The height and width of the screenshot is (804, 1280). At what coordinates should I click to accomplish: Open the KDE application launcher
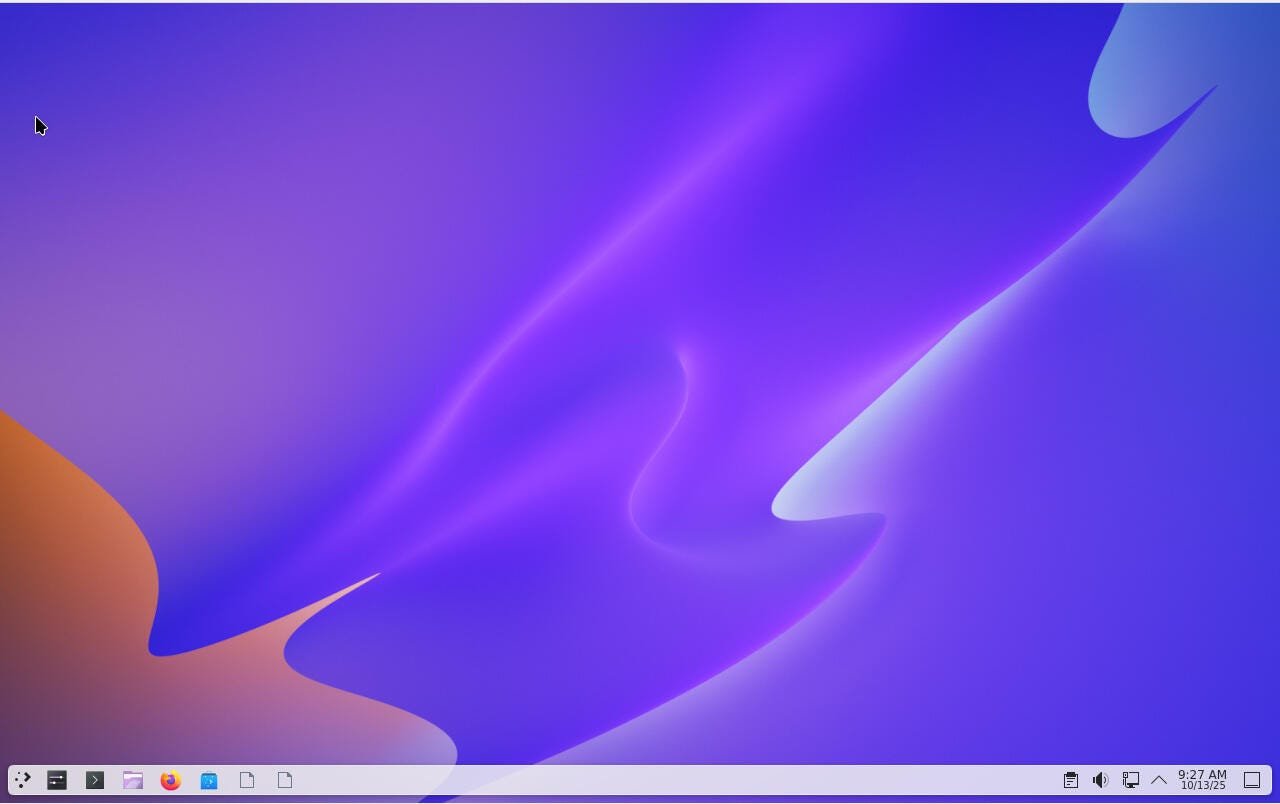[x=22, y=780]
